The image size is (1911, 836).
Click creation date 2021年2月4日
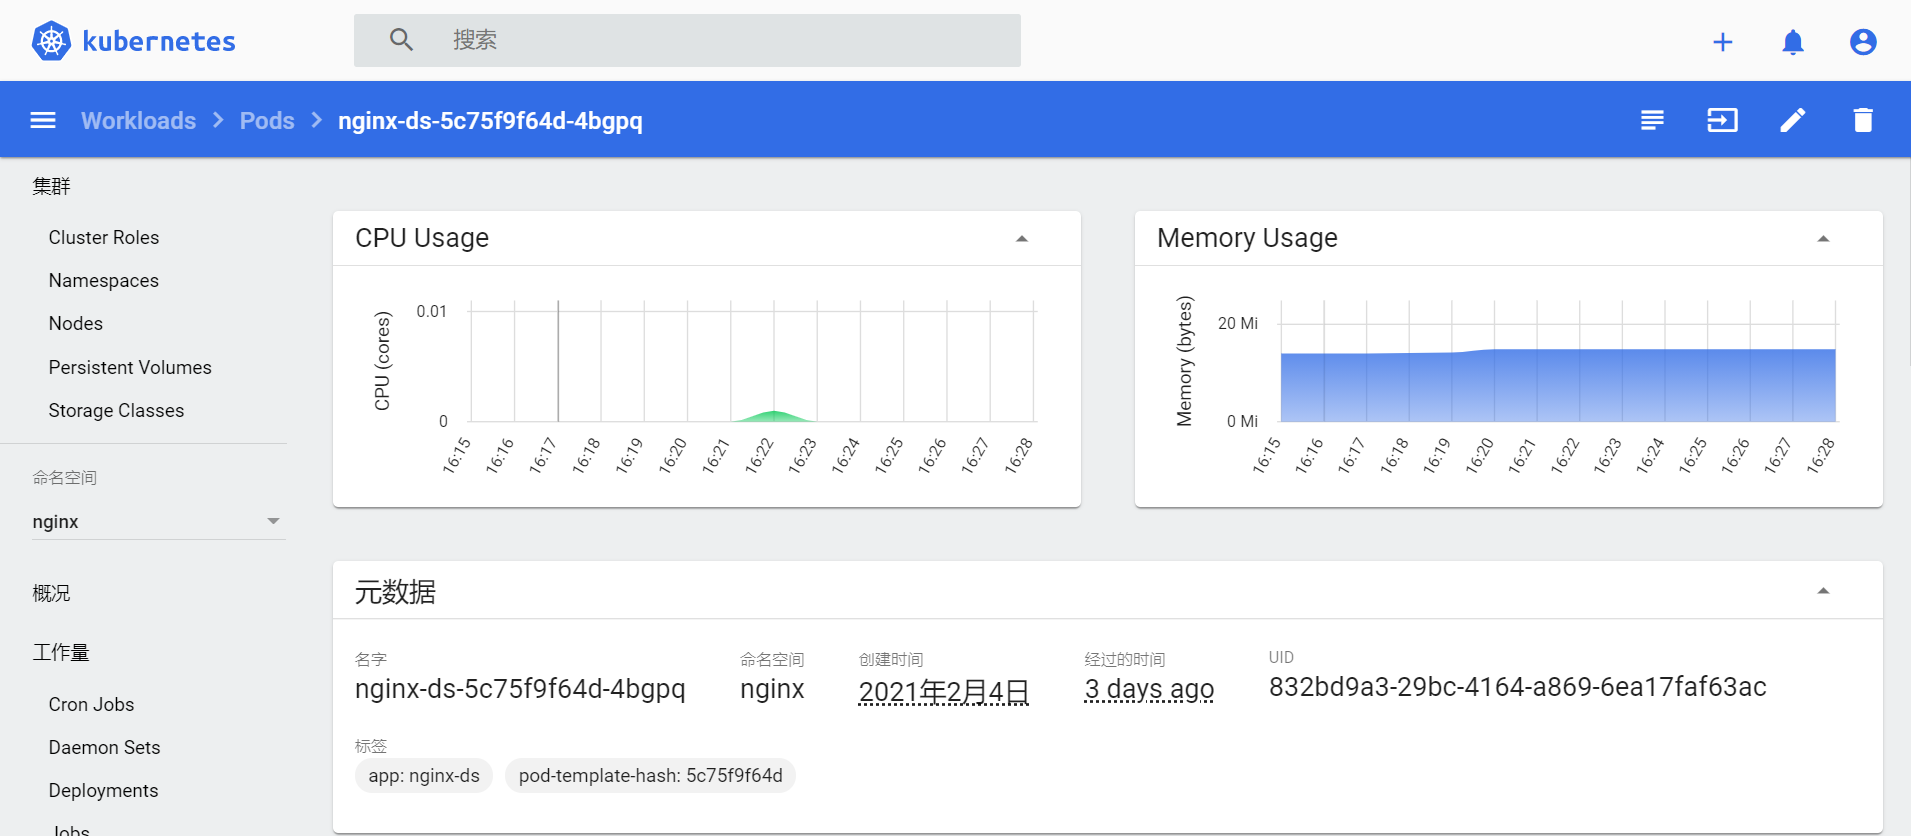[943, 691]
